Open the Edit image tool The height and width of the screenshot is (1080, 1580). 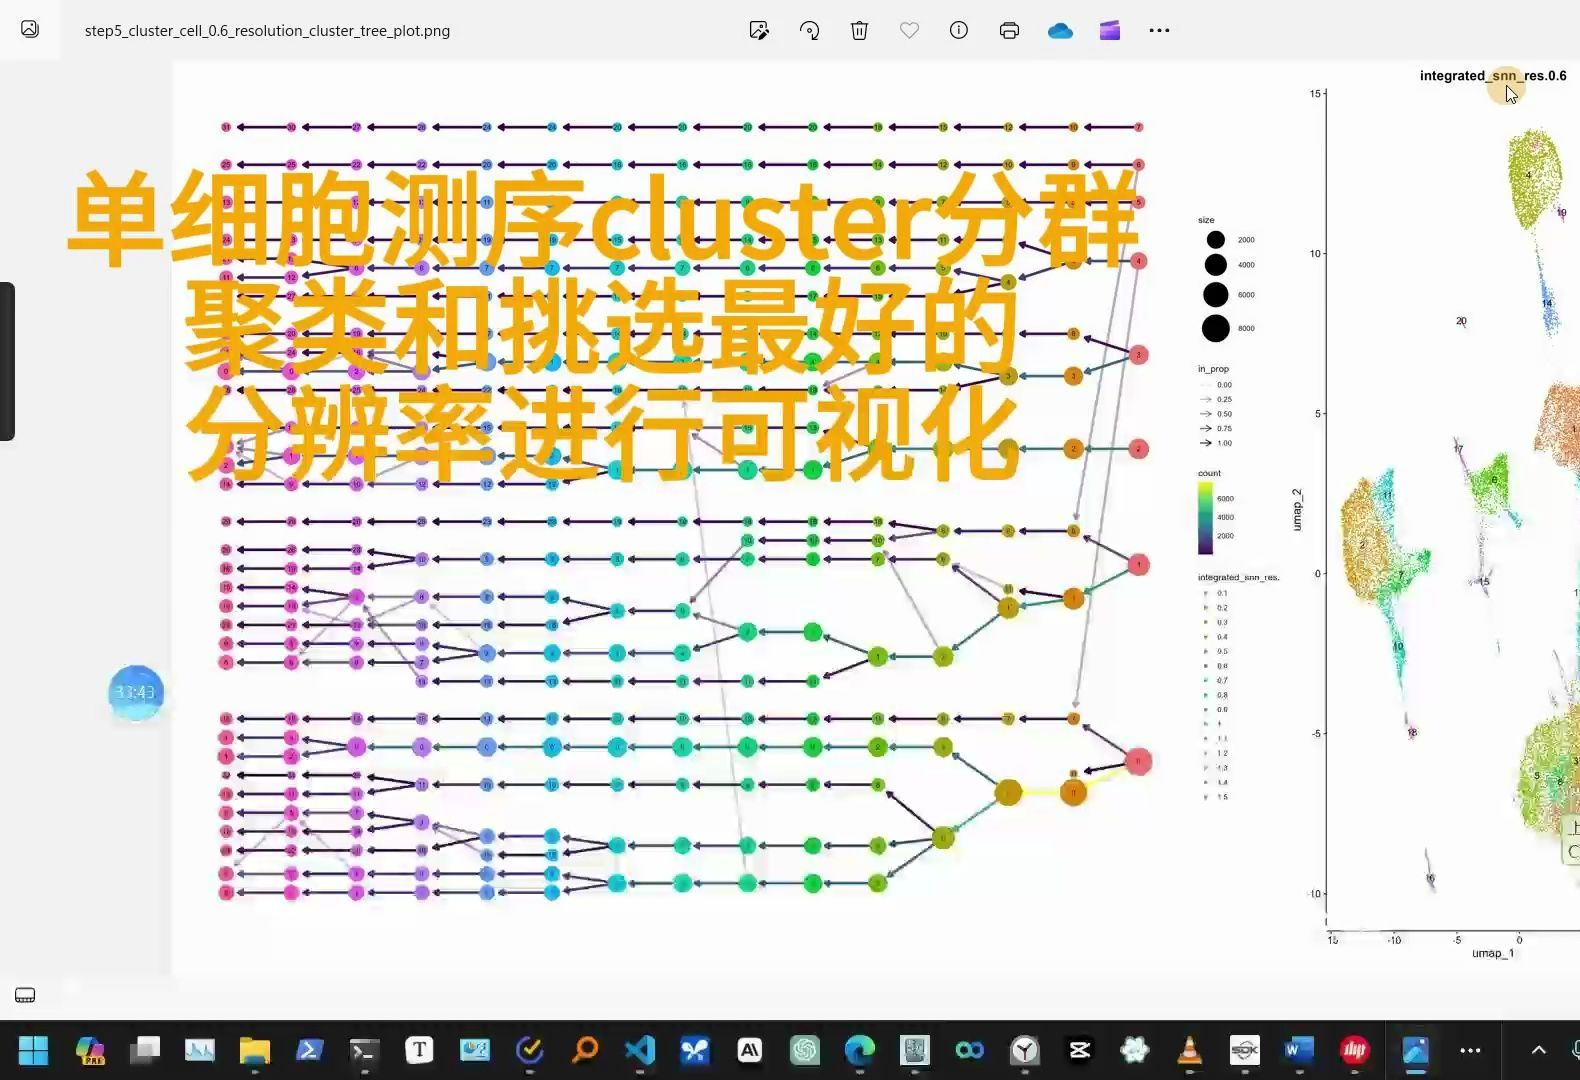click(x=759, y=30)
